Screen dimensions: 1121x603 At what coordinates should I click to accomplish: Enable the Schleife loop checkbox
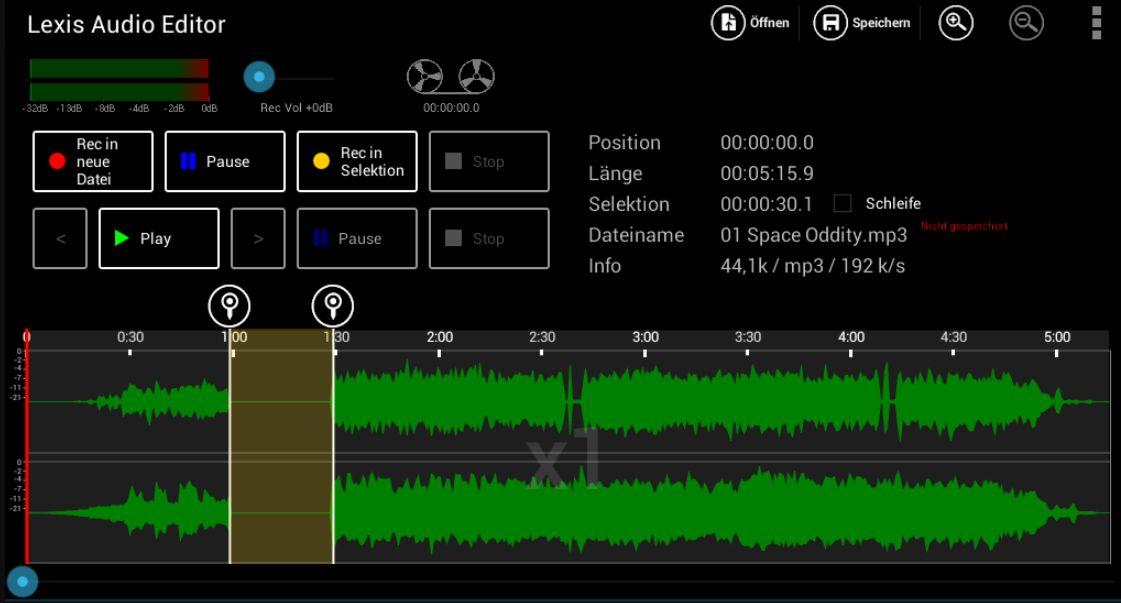pos(842,204)
